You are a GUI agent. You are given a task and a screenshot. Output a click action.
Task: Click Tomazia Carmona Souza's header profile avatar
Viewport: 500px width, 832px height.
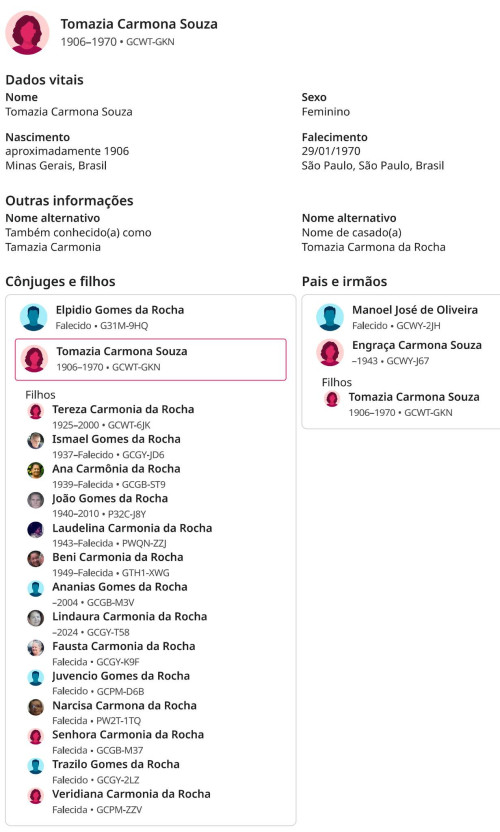(x=28, y=32)
